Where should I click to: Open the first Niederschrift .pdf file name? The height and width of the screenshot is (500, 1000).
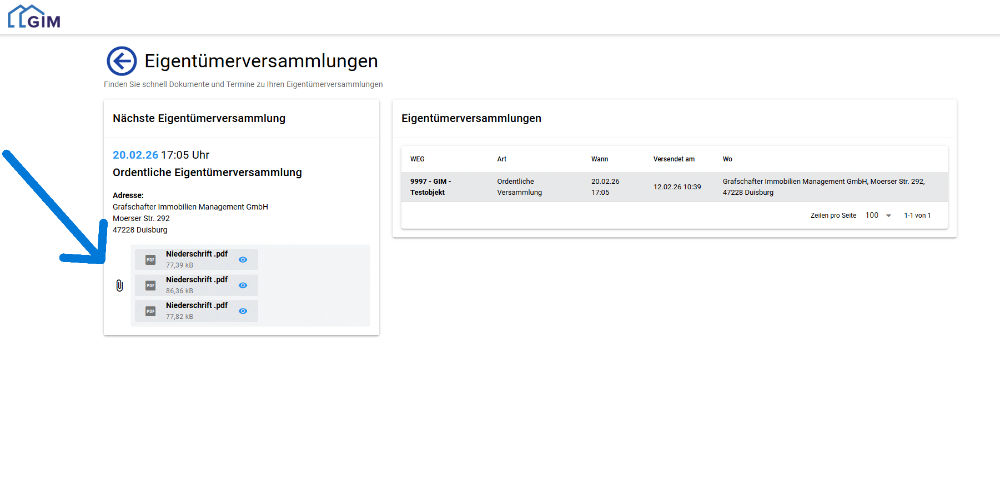point(196,254)
